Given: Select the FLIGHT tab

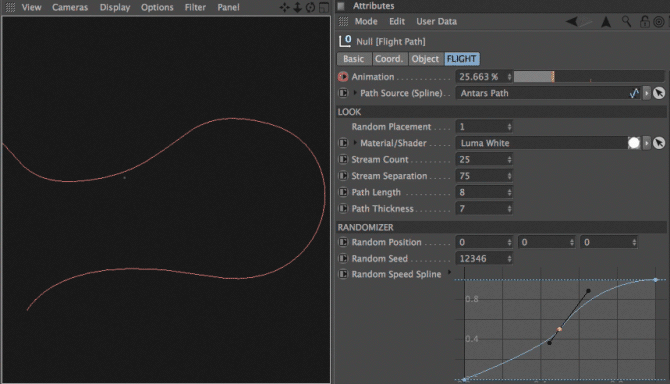Looking at the screenshot, I should 461,59.
